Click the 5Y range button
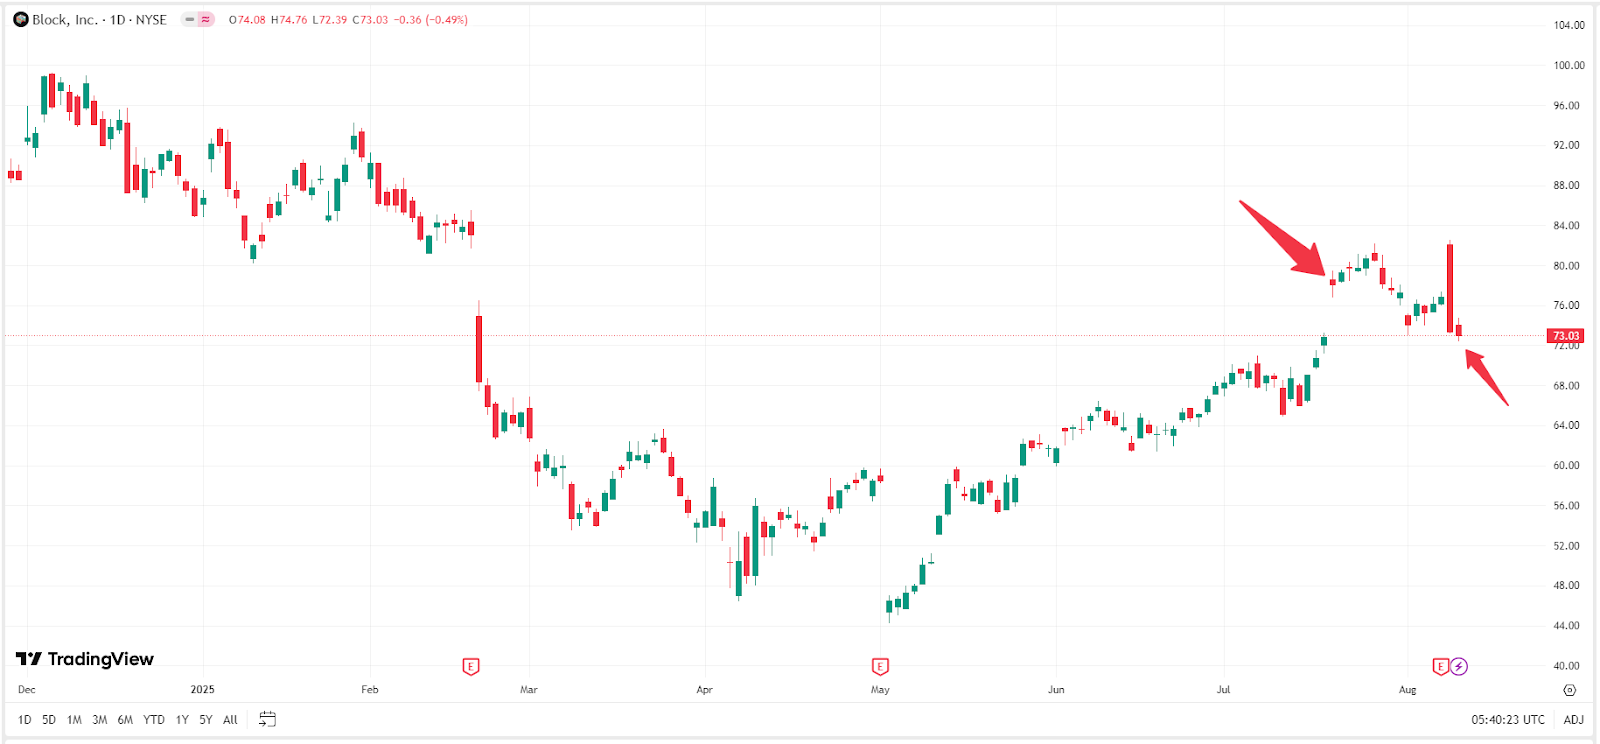Image resolution: width=1600 pixels, height=744 pixels. pyautogui.click(x=205, y=719)
